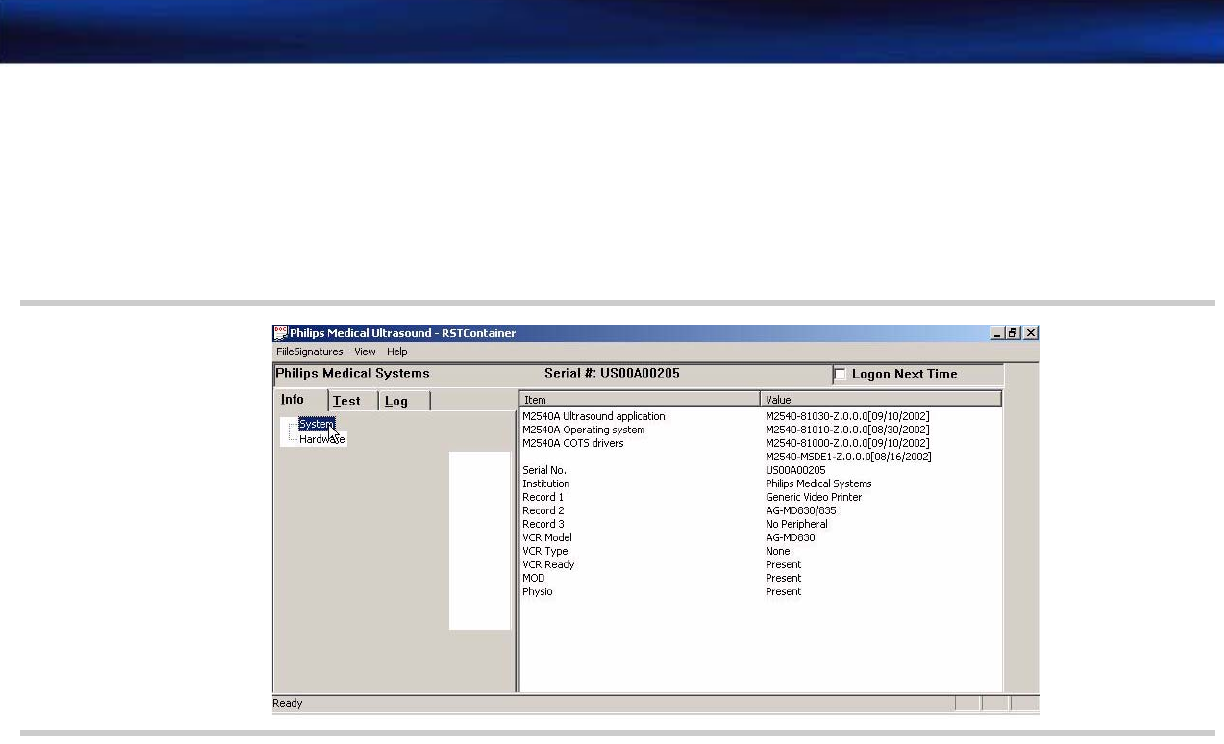Select the Physio item

(x=537, y=592)
